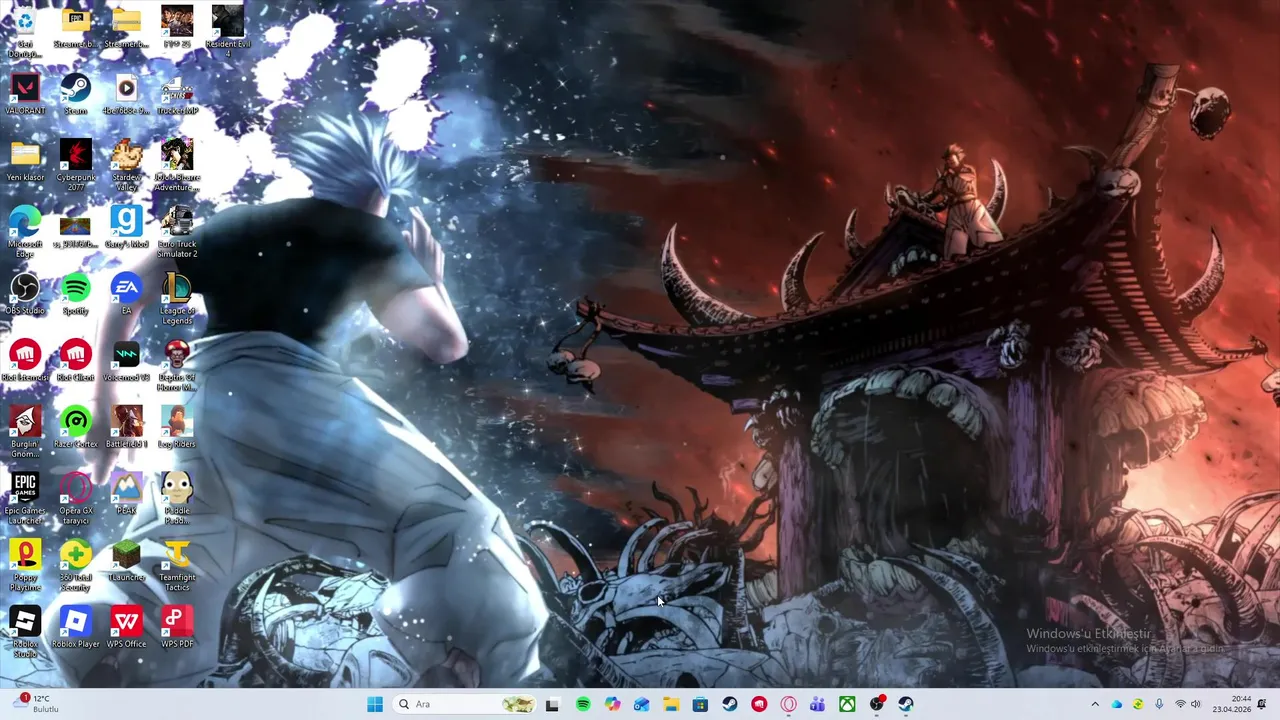
Task: Click the OneDrive cloud tray icon
Action: pos(1117,704)
